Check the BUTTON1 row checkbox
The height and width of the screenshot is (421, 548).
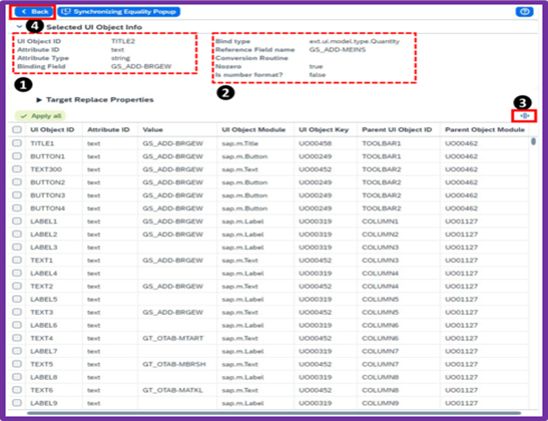coord(17,156)
